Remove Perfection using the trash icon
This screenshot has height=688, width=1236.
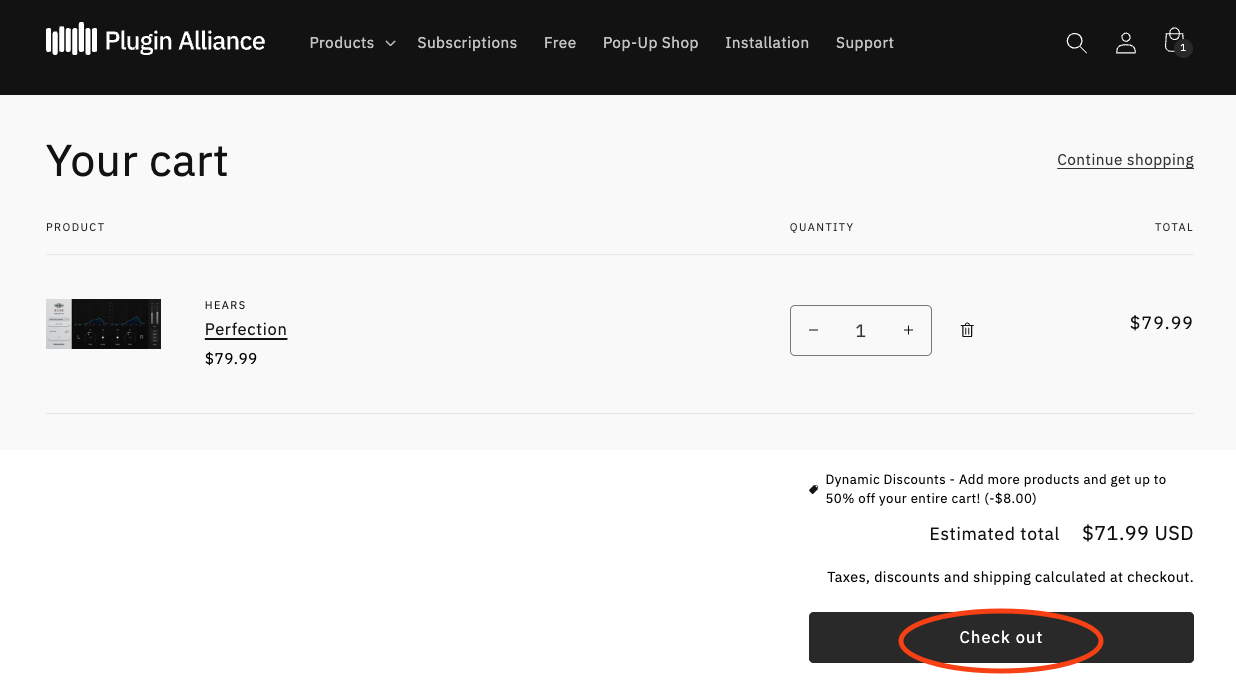click(x=967, y=330)
